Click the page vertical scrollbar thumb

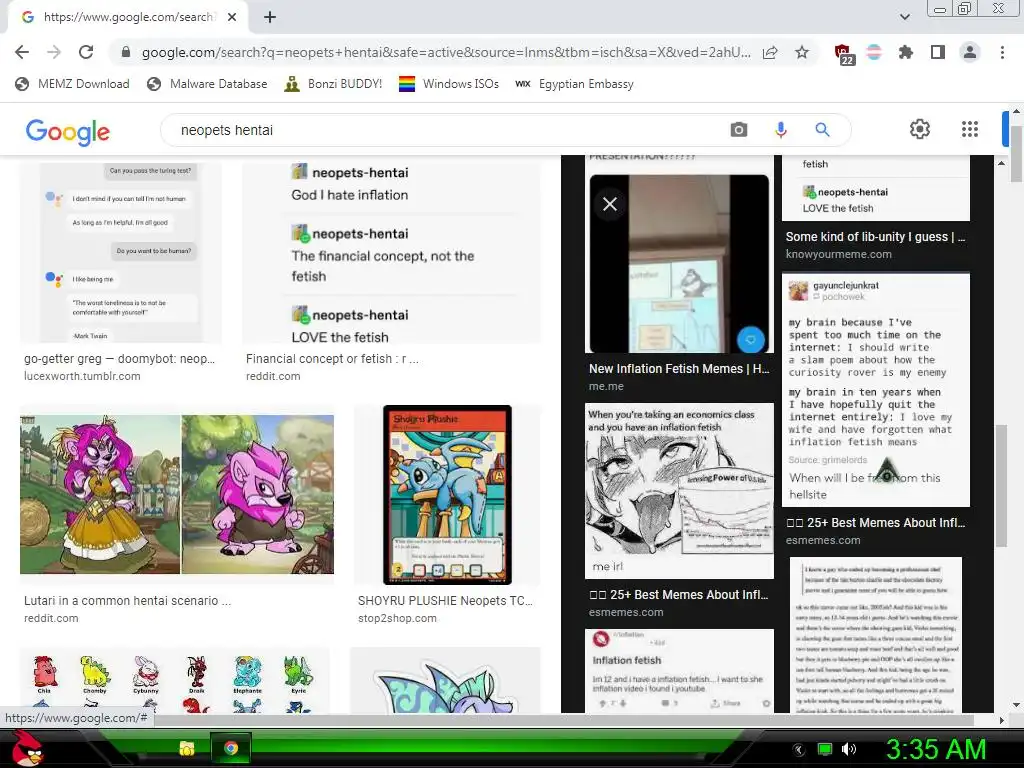pyautogui.click(x=1017, y=155)
